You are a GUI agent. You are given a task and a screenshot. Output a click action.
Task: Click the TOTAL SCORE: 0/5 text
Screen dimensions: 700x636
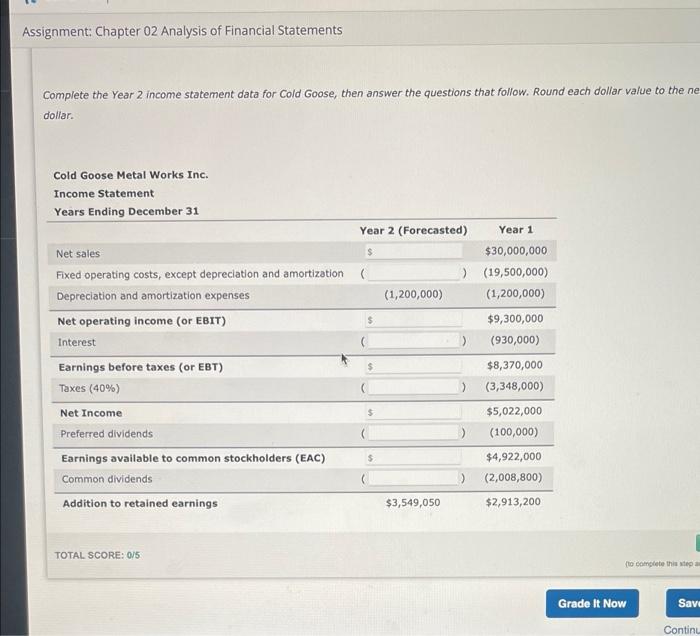(97, 555)
